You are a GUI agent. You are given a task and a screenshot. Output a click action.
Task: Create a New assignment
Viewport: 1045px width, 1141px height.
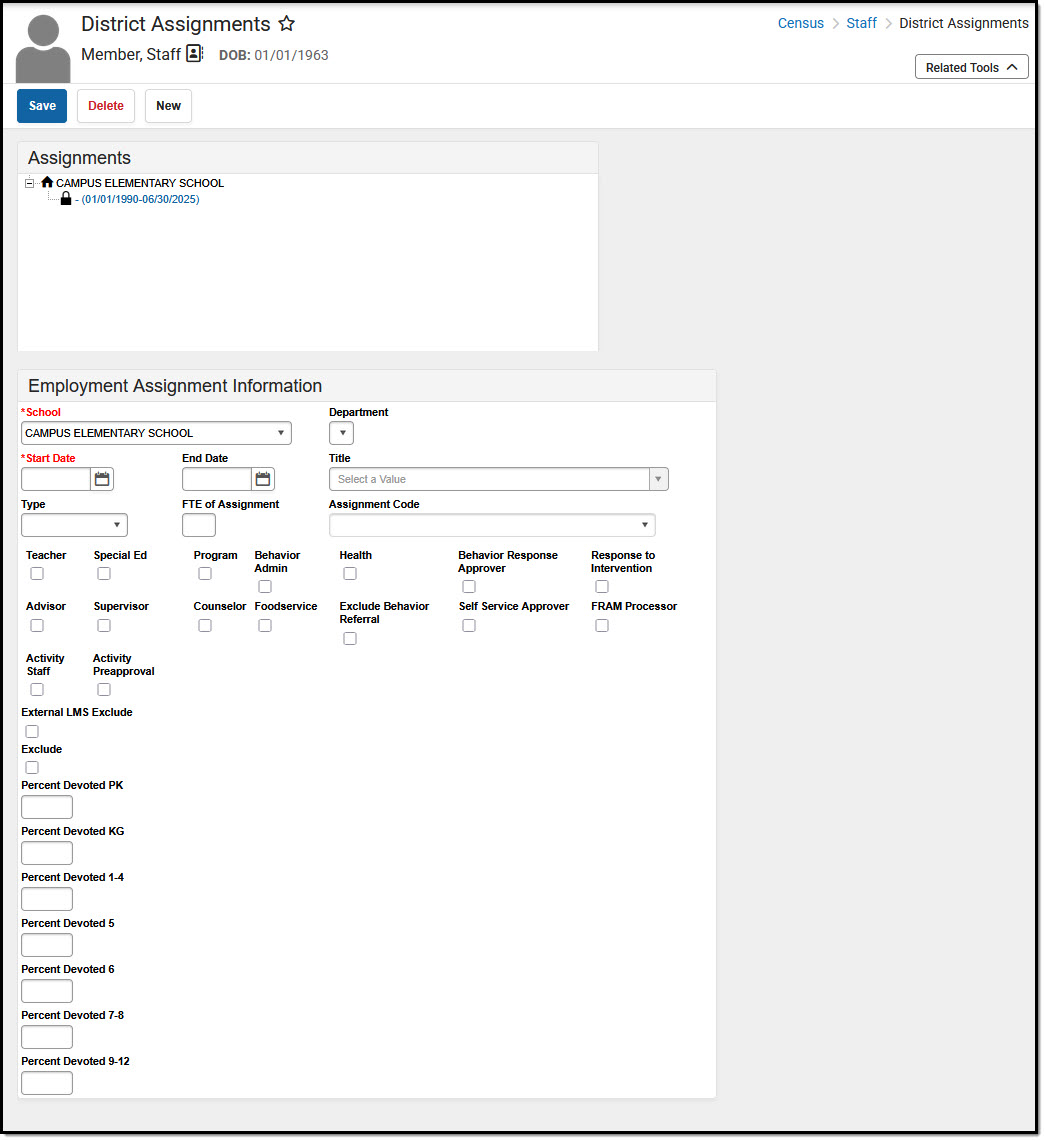click(167, 105)
